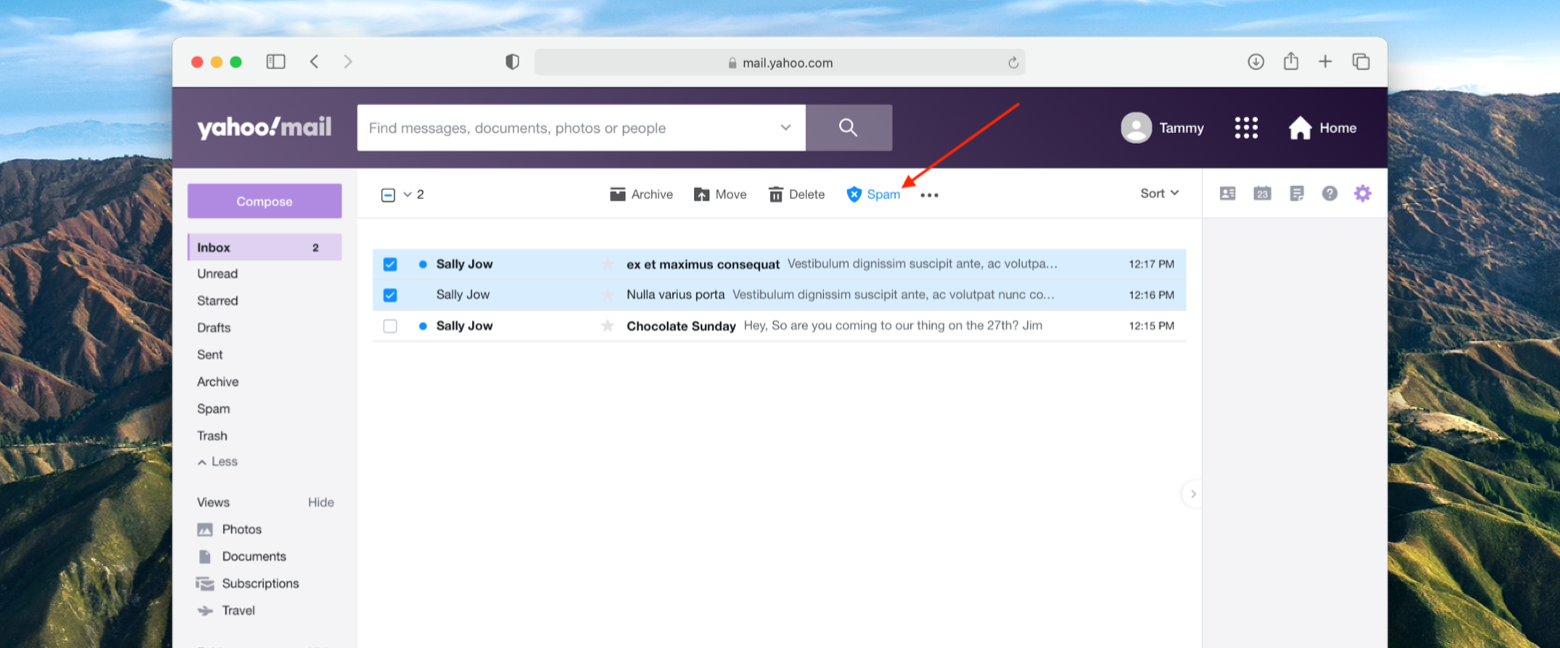Screen dimensions: 1560x648
Task: Show the tab overview icon
Action: [x=1361, y=62]
